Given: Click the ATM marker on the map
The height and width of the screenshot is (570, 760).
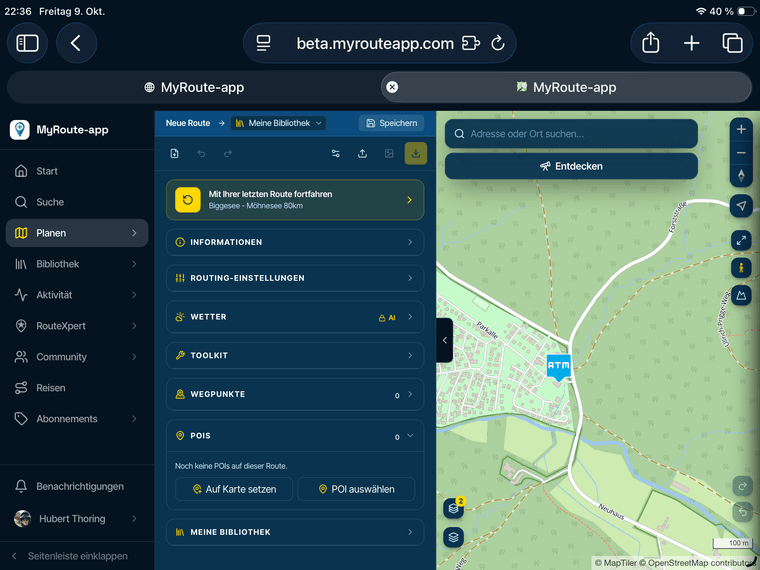Looking at the screenshot, I should [558, 367].
